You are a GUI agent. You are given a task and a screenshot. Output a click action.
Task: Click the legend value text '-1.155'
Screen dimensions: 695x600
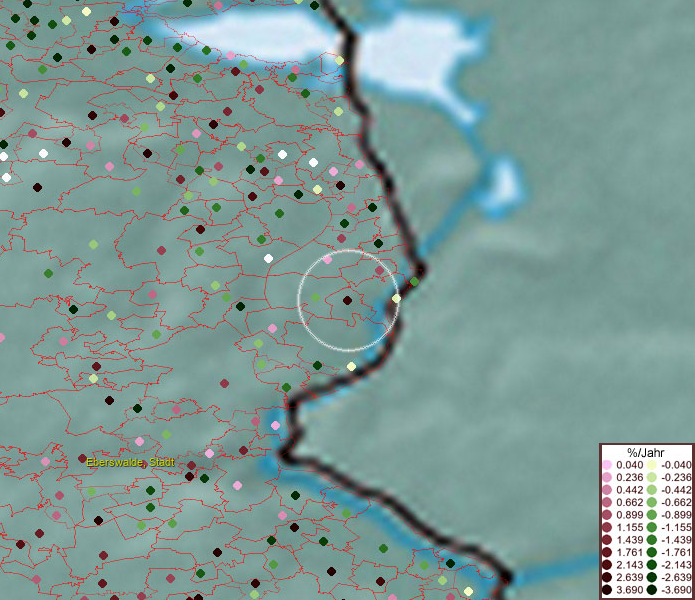pyautogui.click(x=676, y=527)
